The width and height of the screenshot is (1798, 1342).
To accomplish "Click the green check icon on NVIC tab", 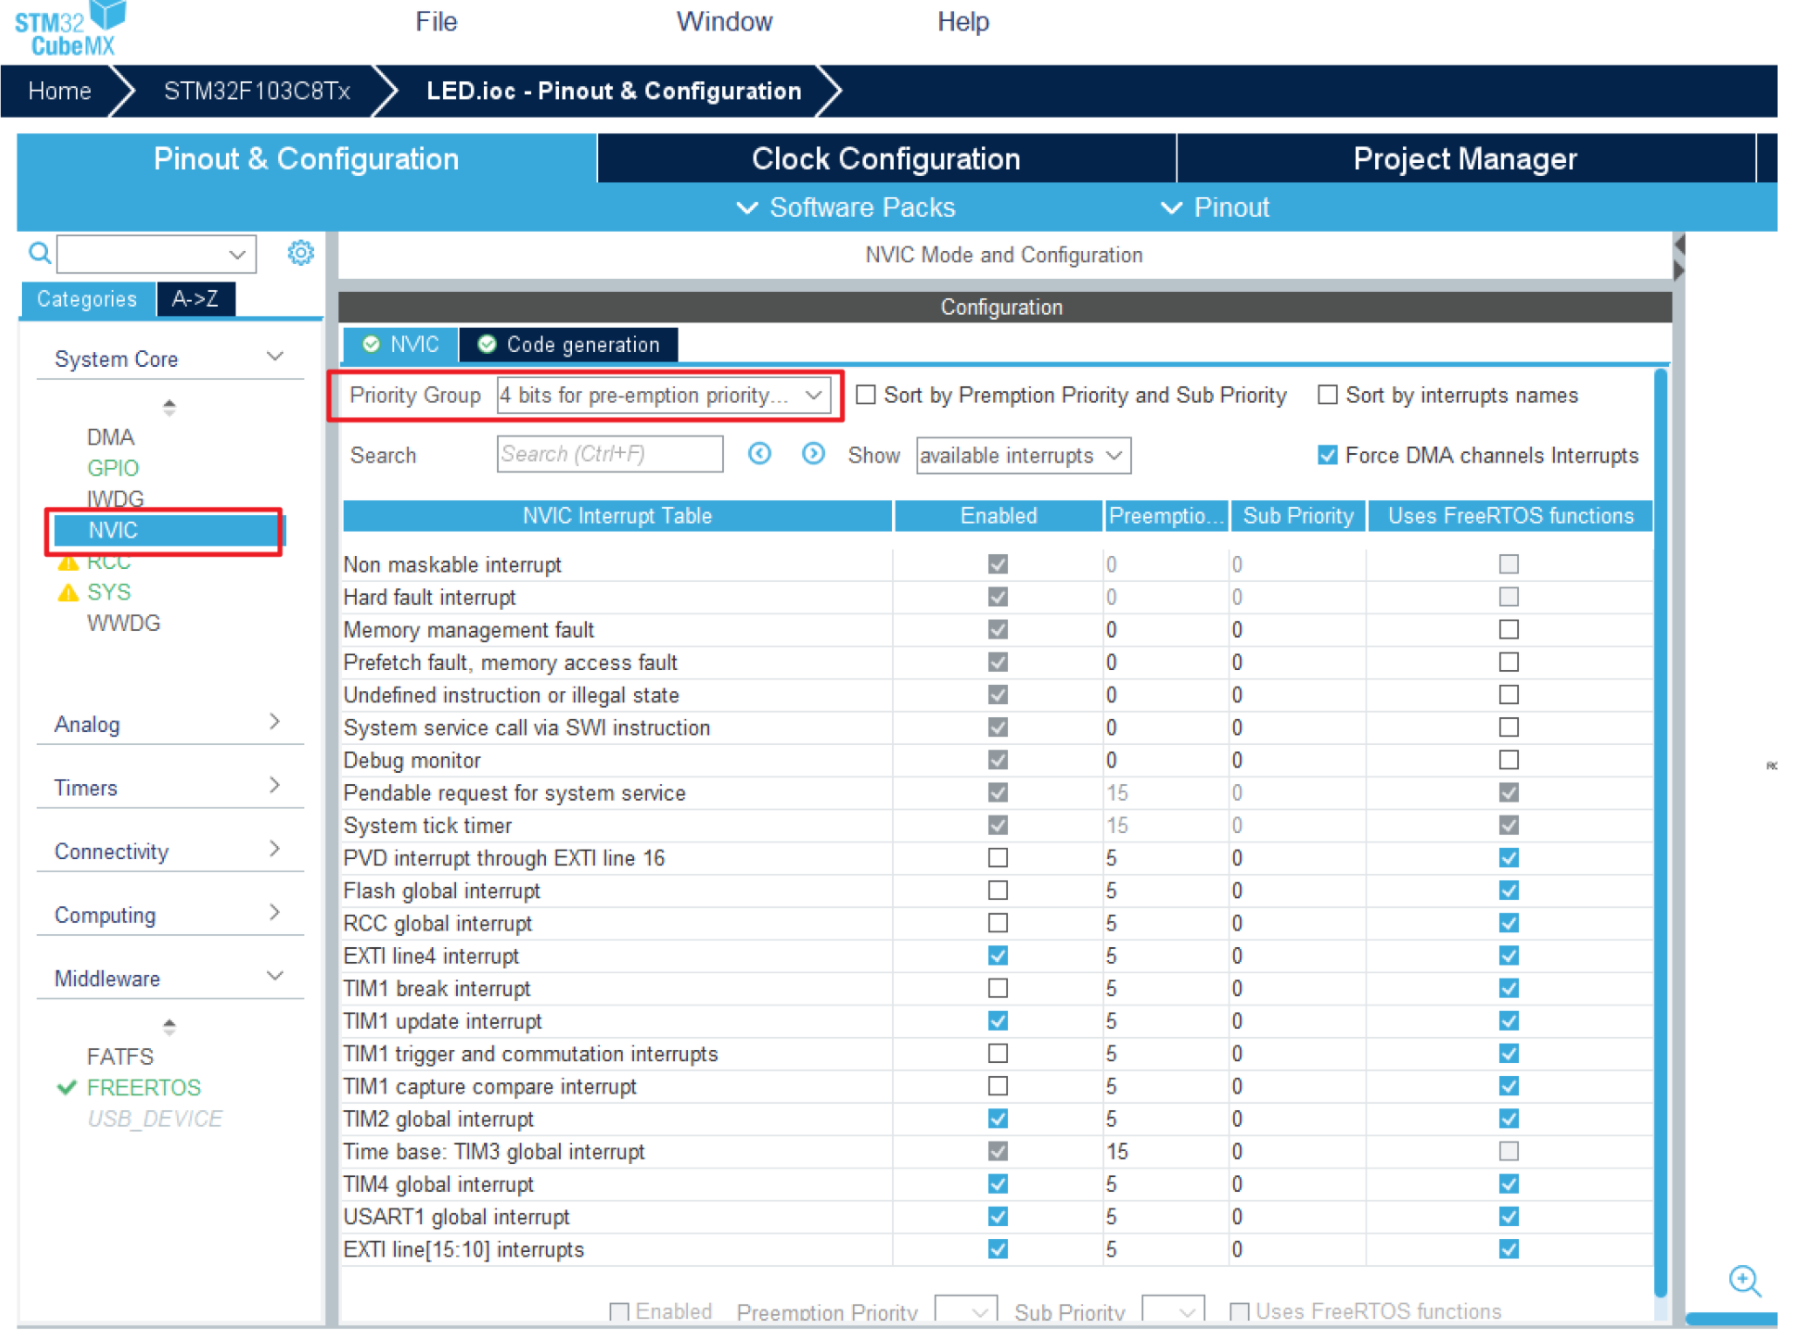I will [x=371, y=344].
